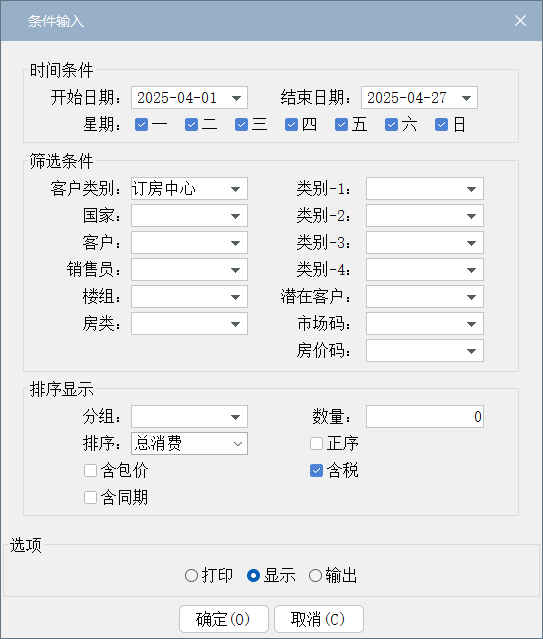
Task: Disable the 含税 checkbox
Action: click(316, 471)
